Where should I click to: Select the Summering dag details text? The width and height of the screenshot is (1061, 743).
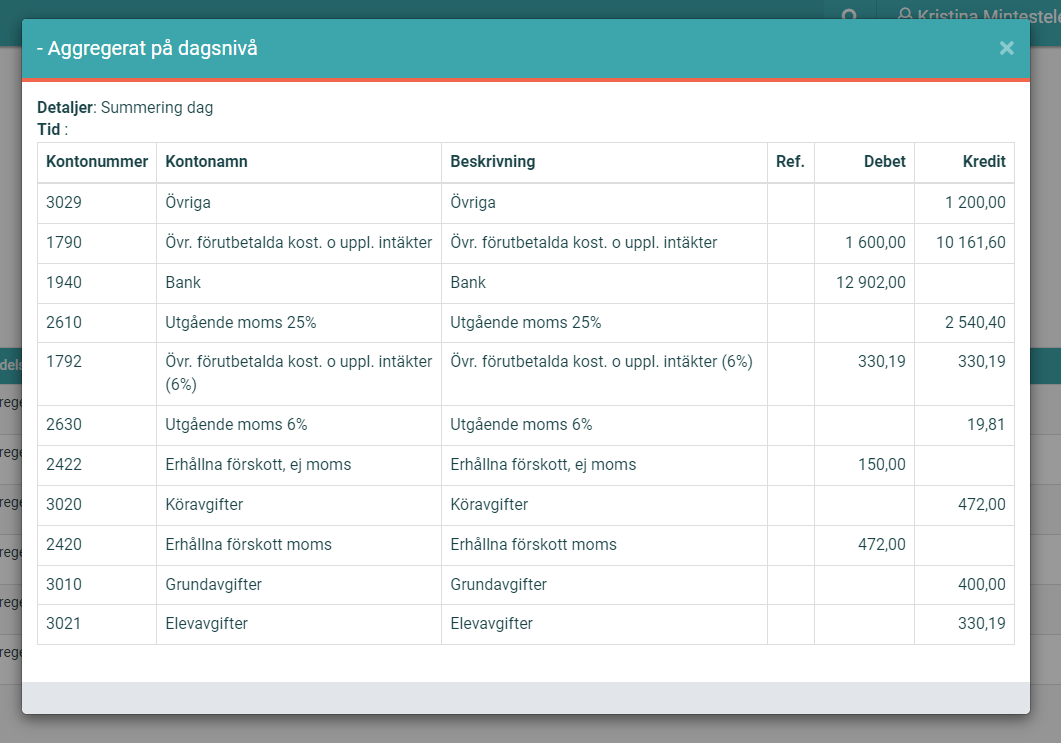pyautogui.click(x=157, y=108)
